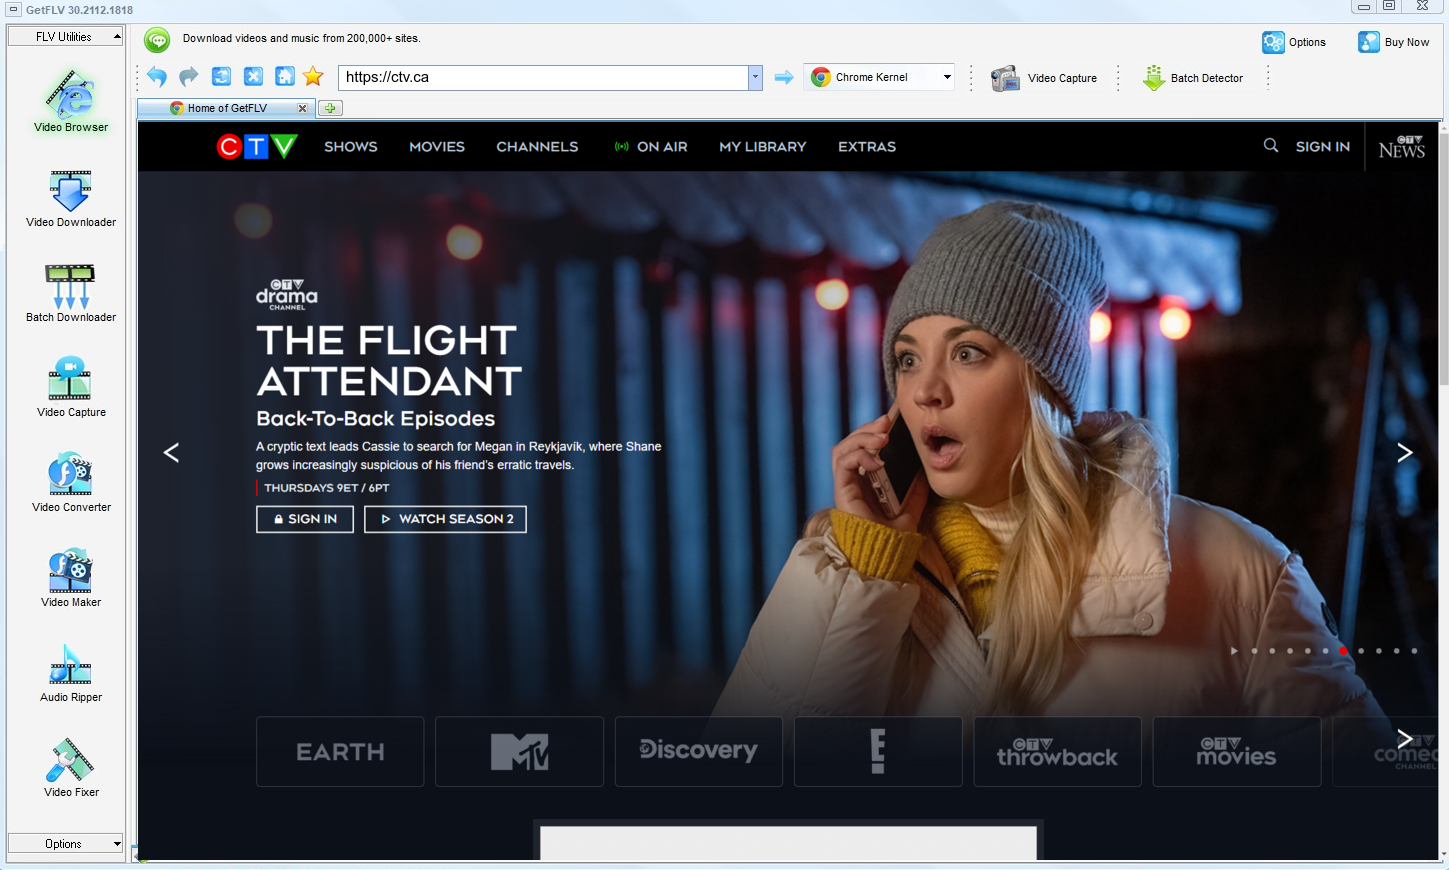Image resolution: width=1449 pixels, height=870 pixels.
Task: Open Video Capture in the sidebar
Action: click(71, 387)
